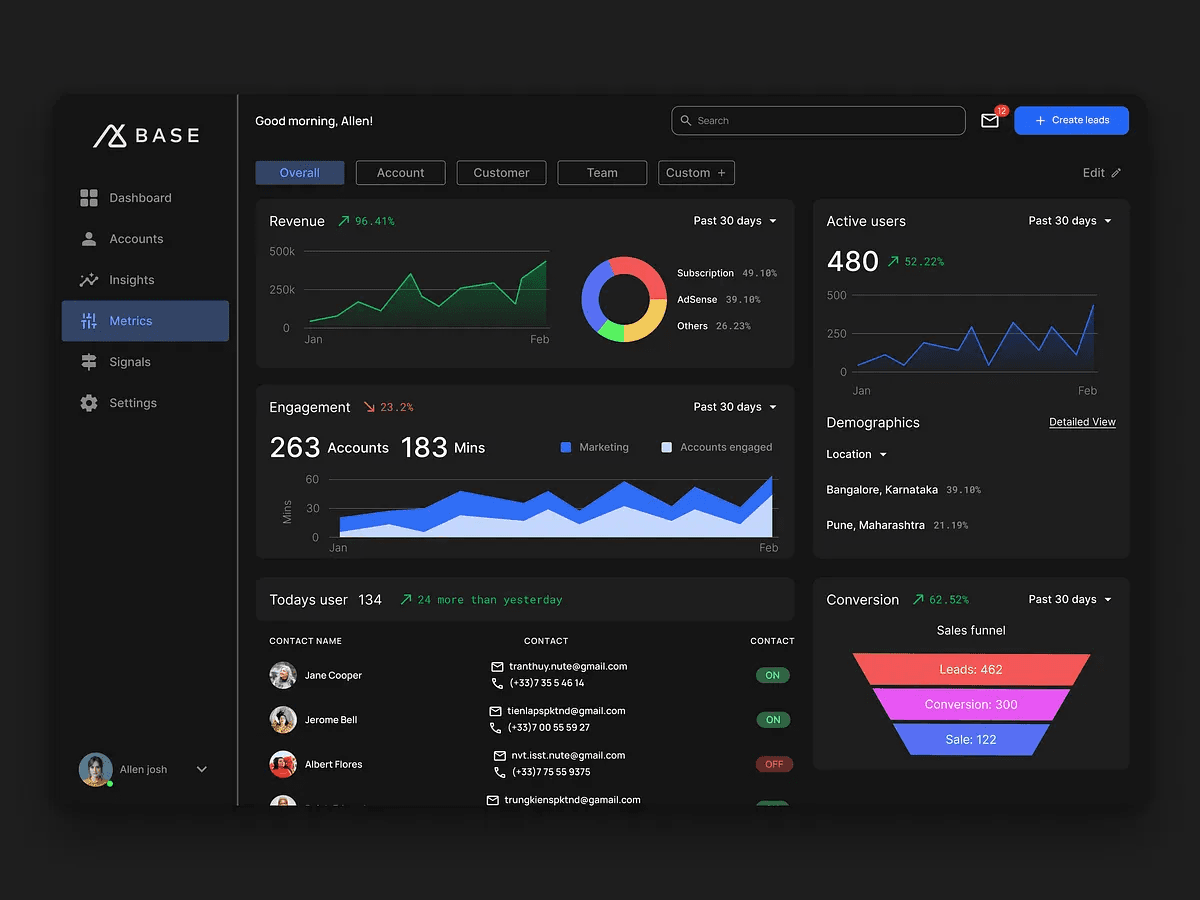Click Subscription 49.10% legend entry
This screenshot has height=900, width=1200.
pyautogui.click(x=727, y=273)
